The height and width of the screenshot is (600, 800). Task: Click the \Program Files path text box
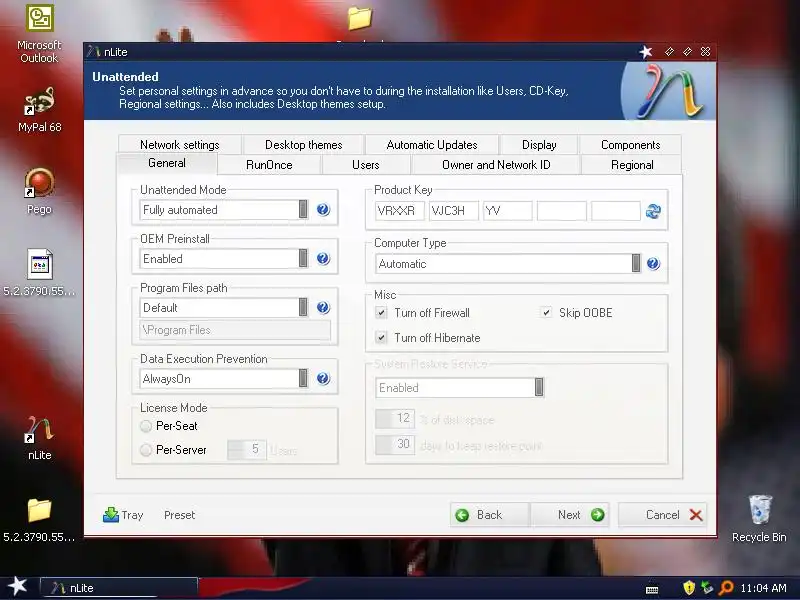(235, 330)
